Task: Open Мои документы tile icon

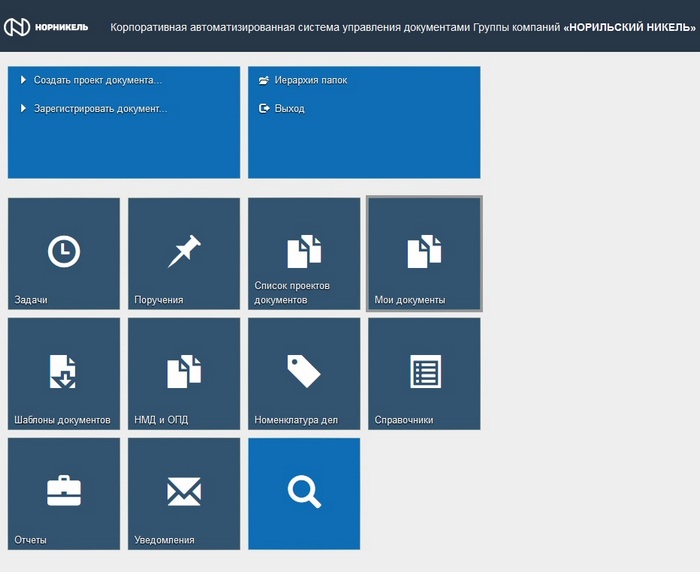Action: [x=424, y=251]
